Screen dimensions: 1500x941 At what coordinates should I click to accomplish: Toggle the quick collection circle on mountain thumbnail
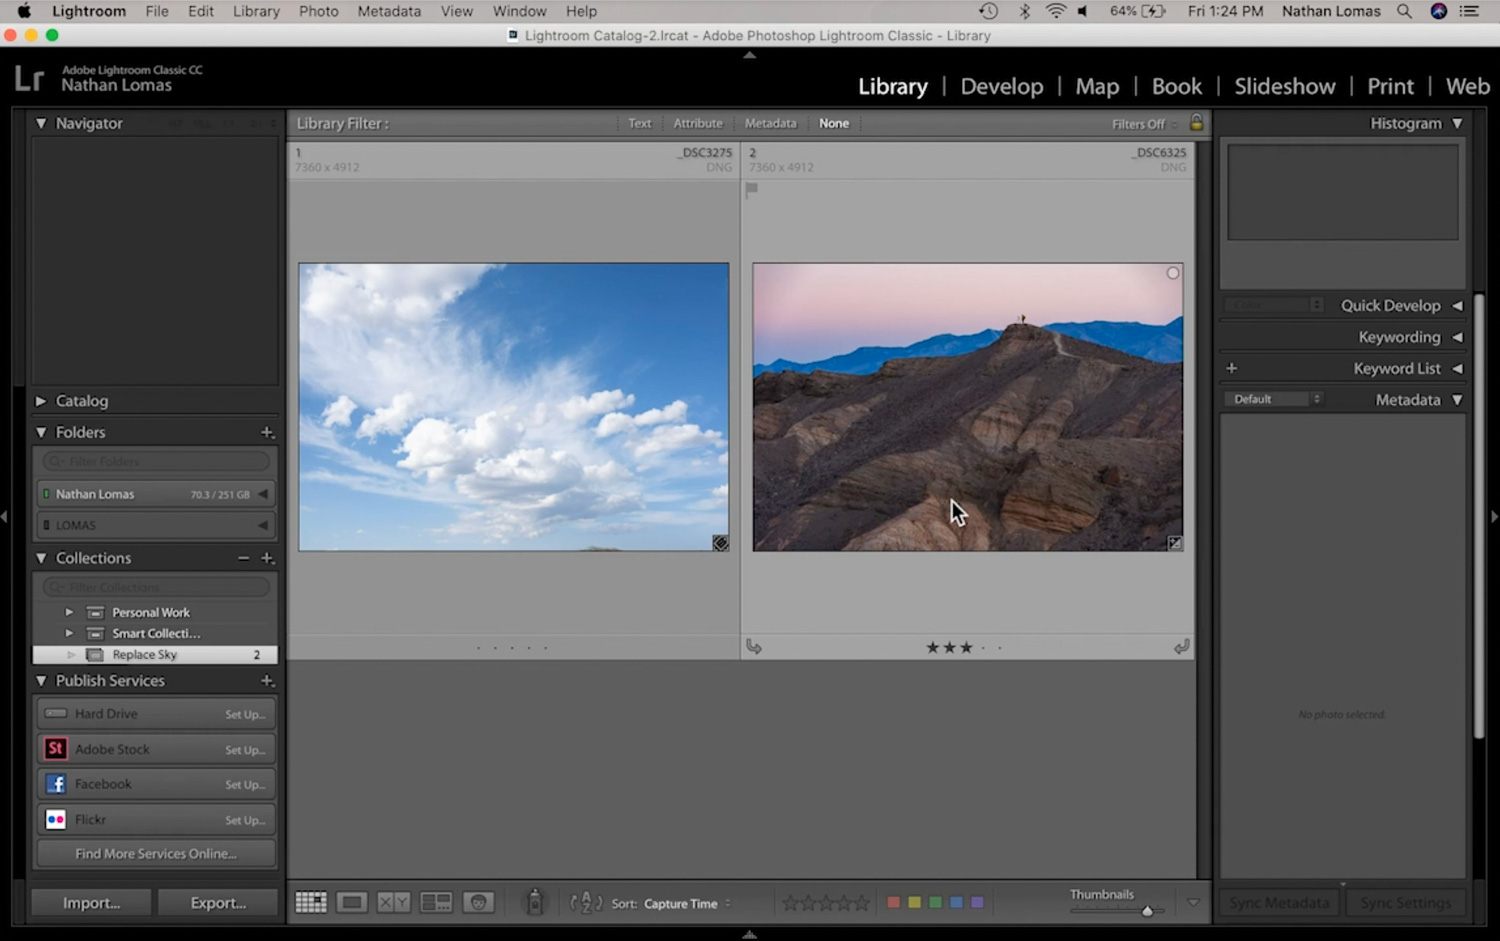[1173, 273]
